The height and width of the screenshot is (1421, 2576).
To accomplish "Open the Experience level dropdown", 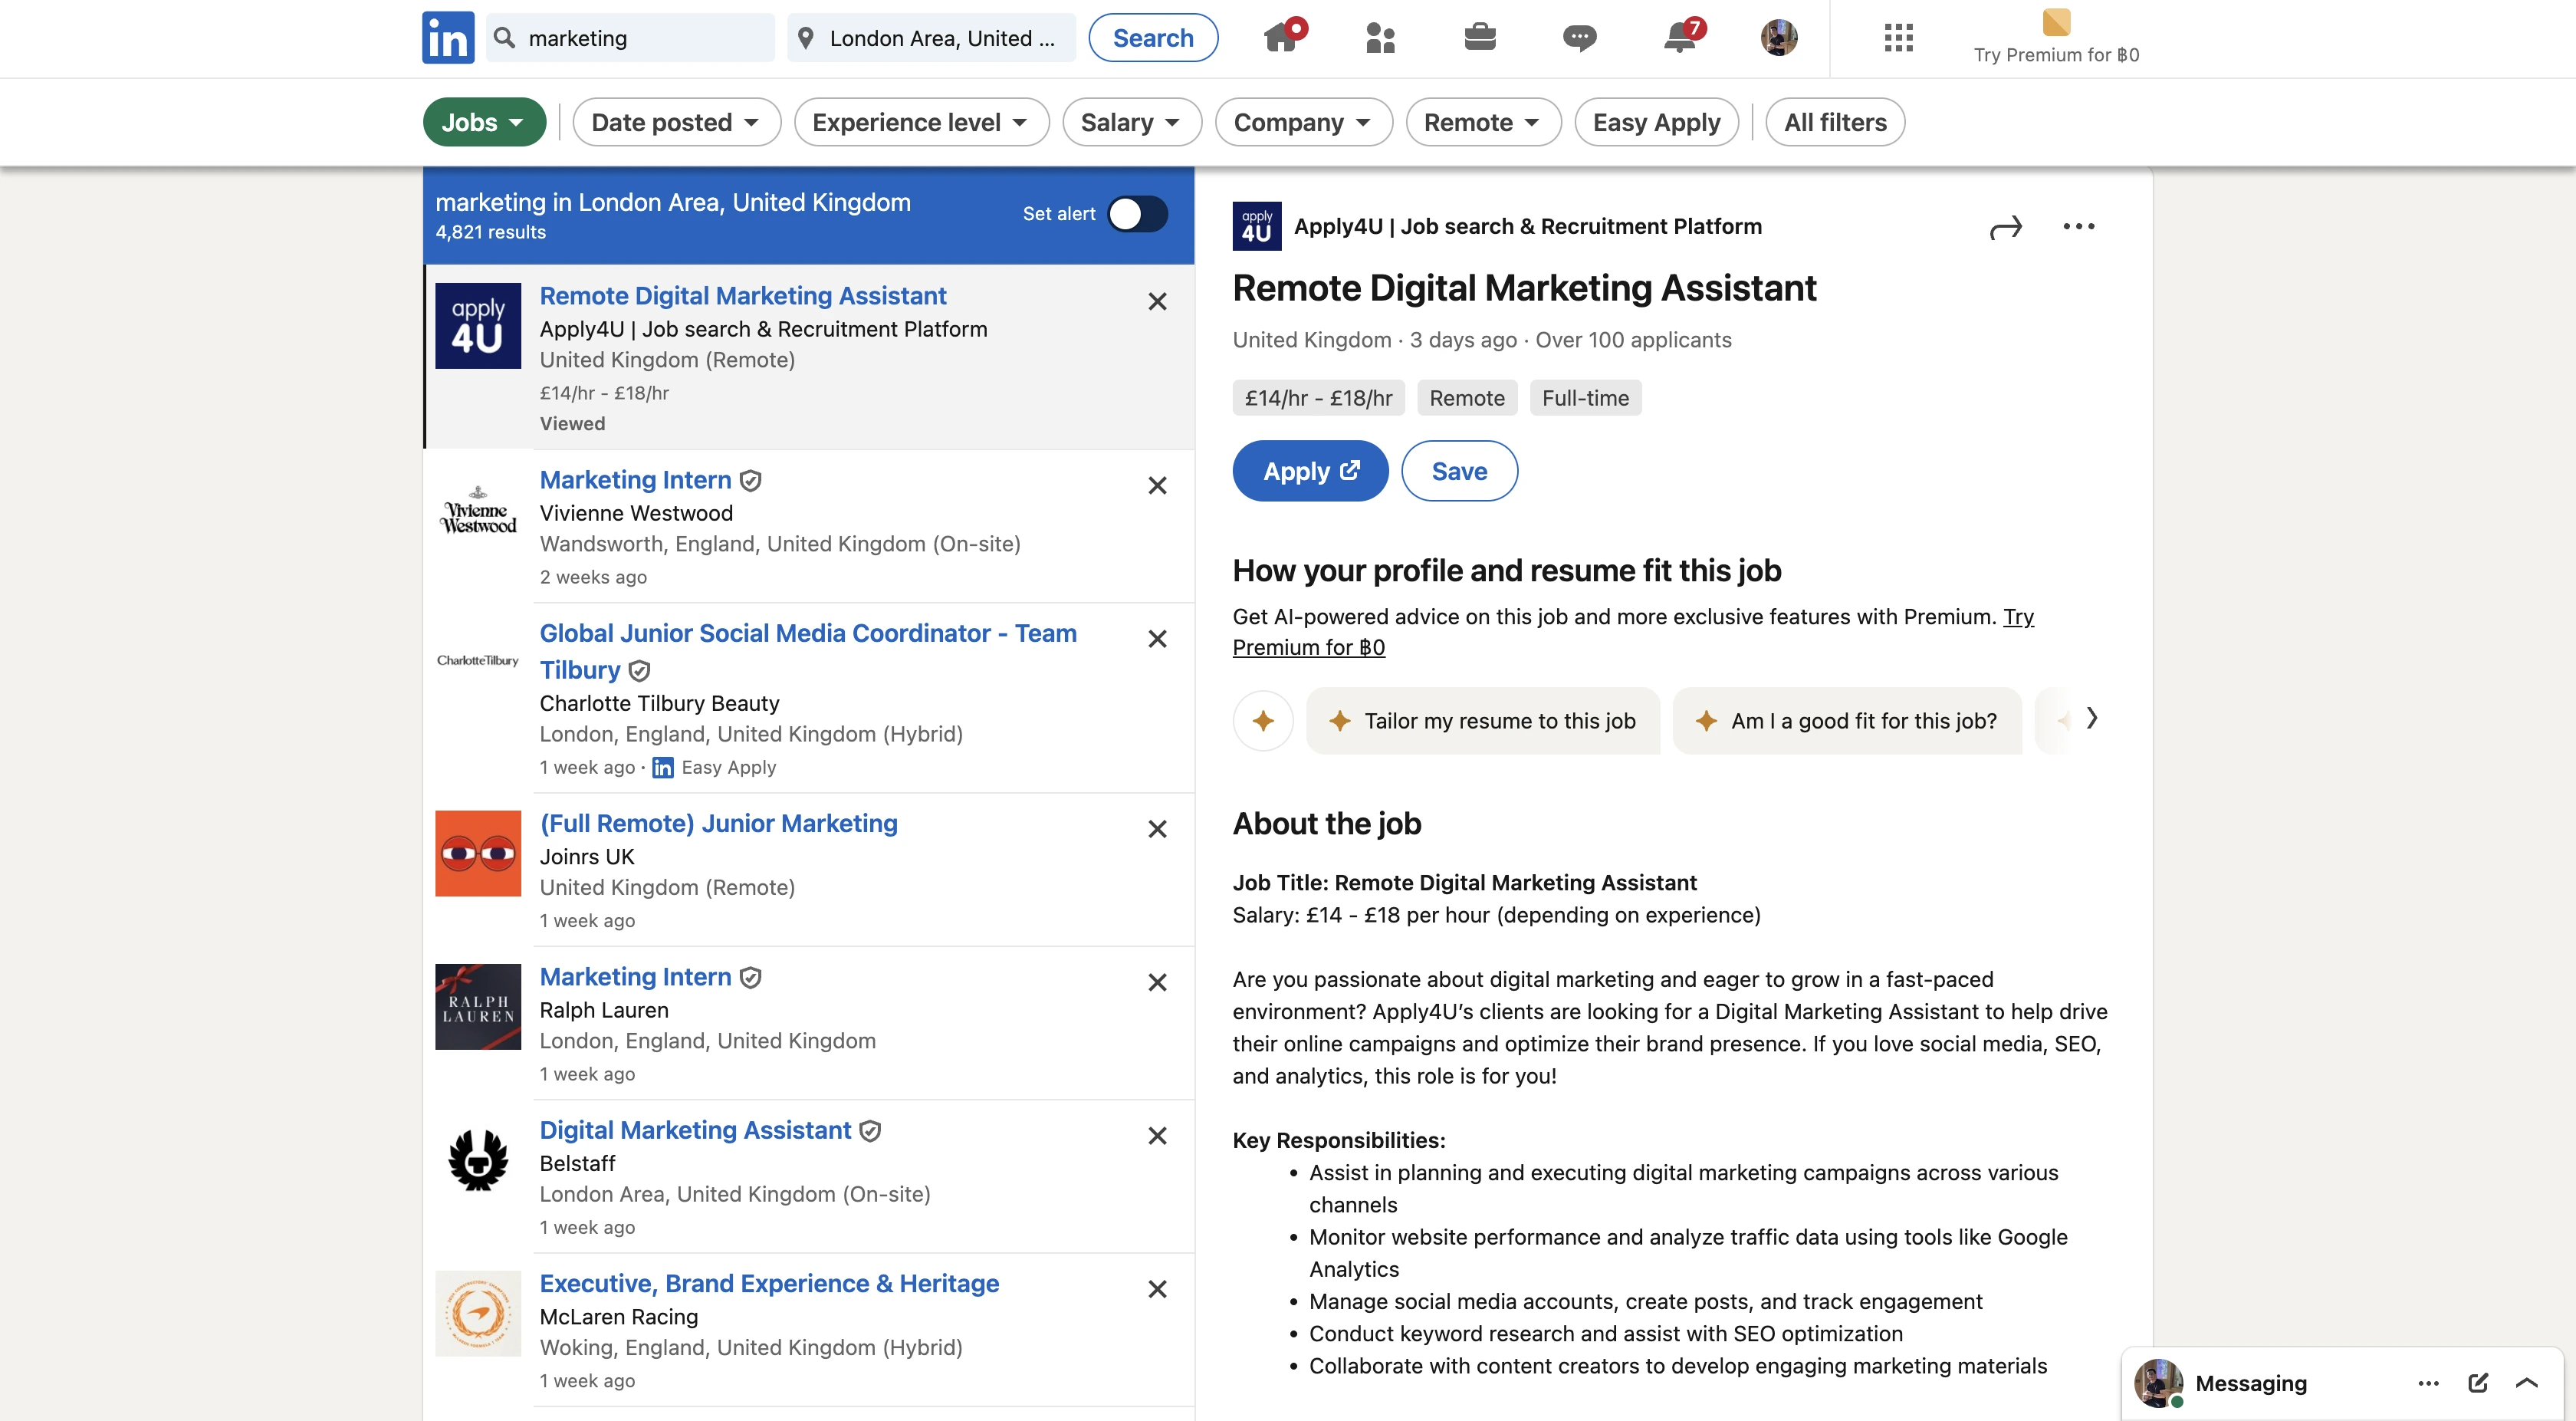I will pos(920,122).
